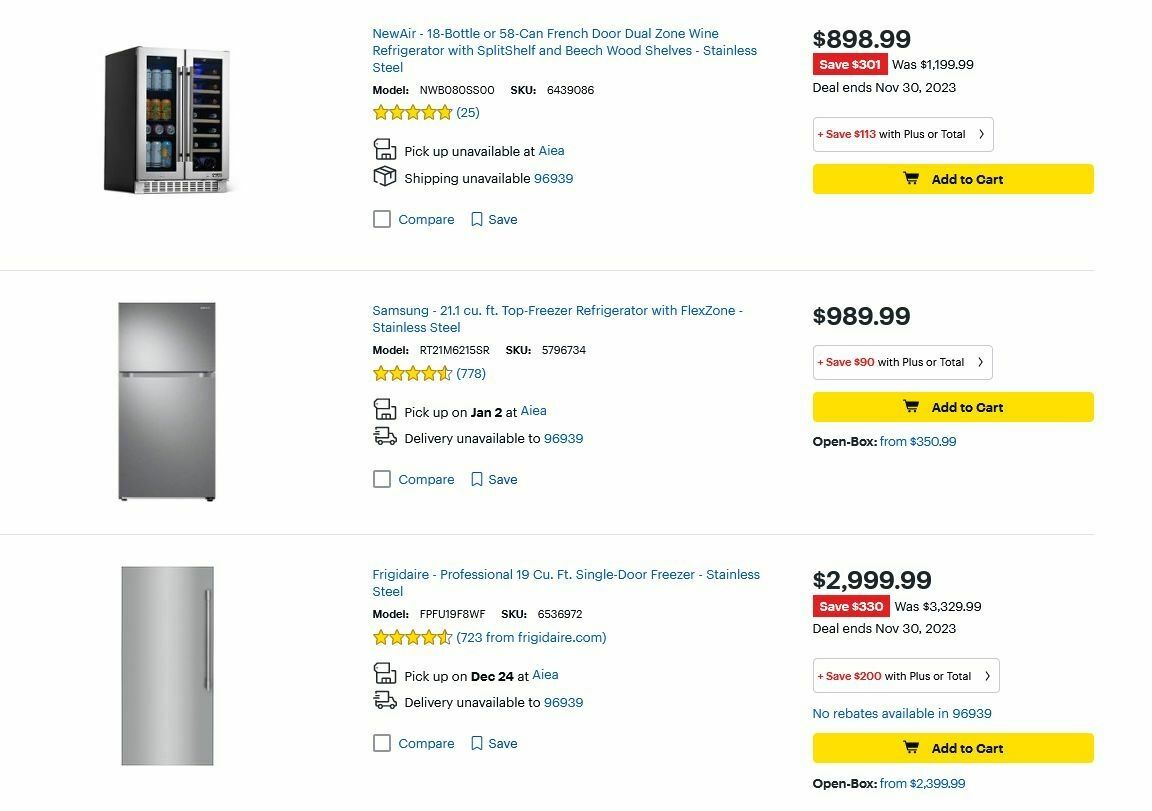Click the shipping box icon near "Shipping unavailable"
The image size is (1152, 811).
[384, 177]
